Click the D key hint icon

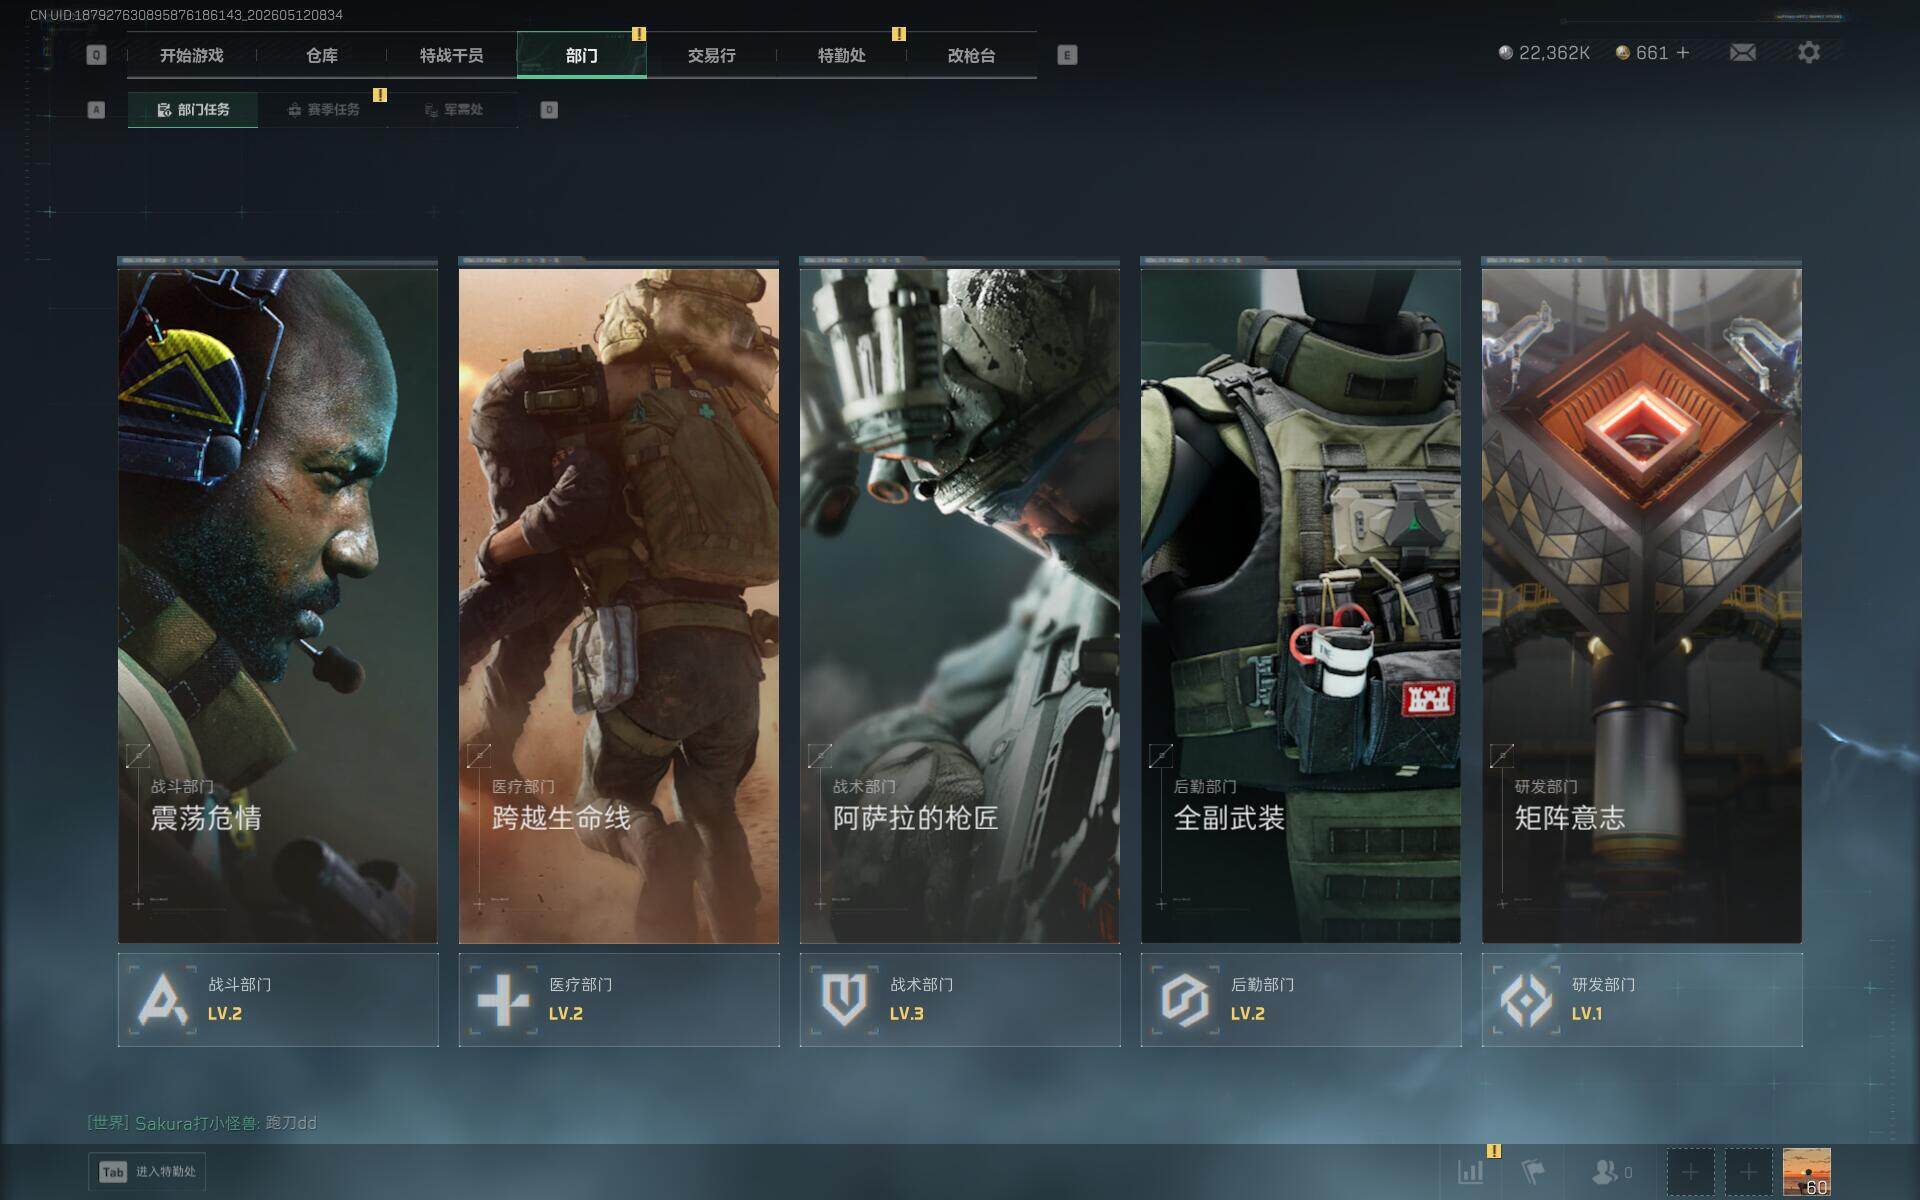pyautogui.click(x=549, y=110)
